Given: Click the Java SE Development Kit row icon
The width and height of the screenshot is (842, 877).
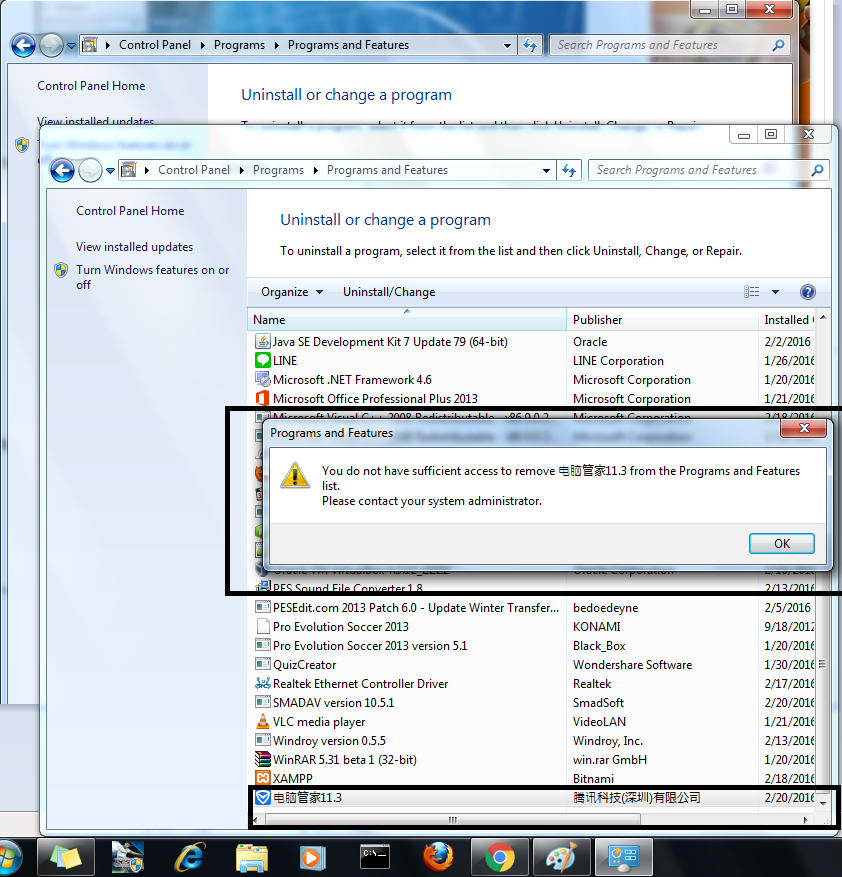Looking at the screenshot, I should click(262, 341).
